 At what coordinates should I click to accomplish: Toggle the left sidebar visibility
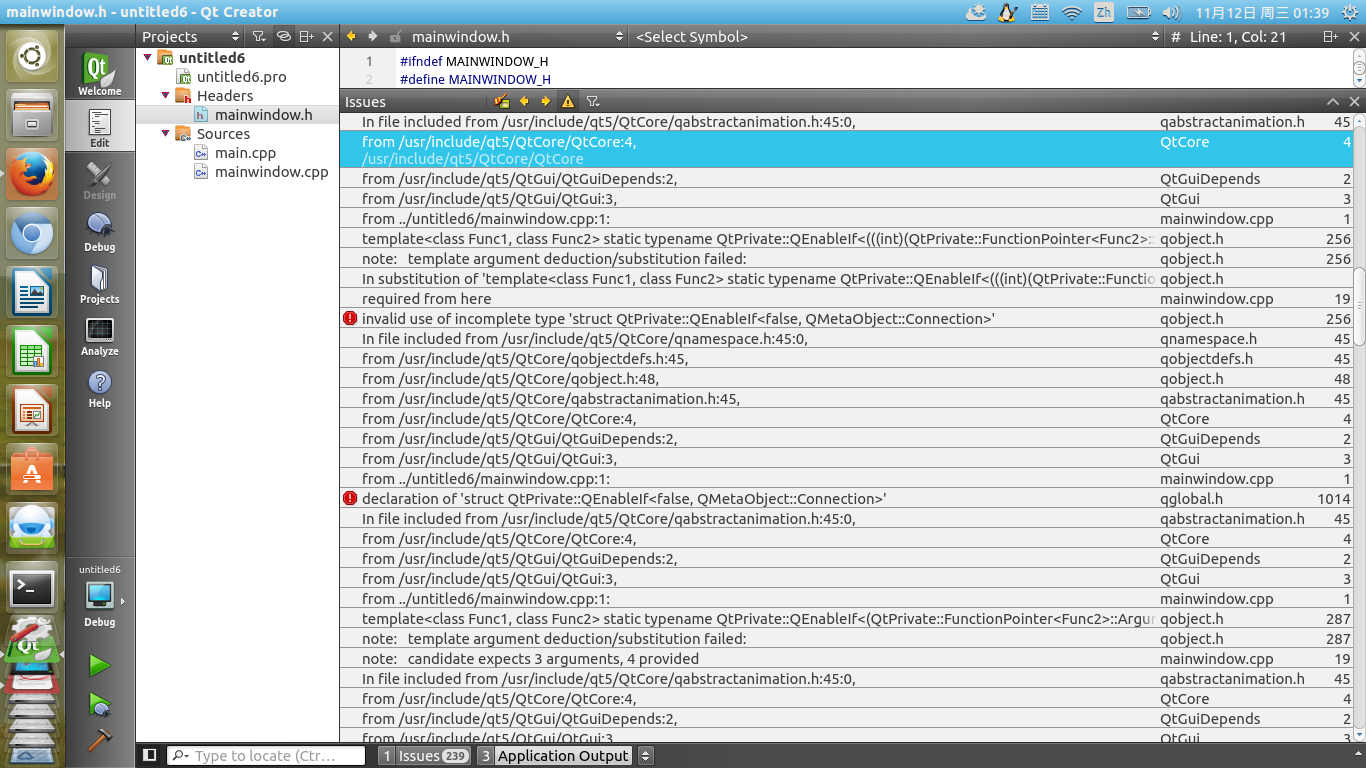click(x=150, y=755)
